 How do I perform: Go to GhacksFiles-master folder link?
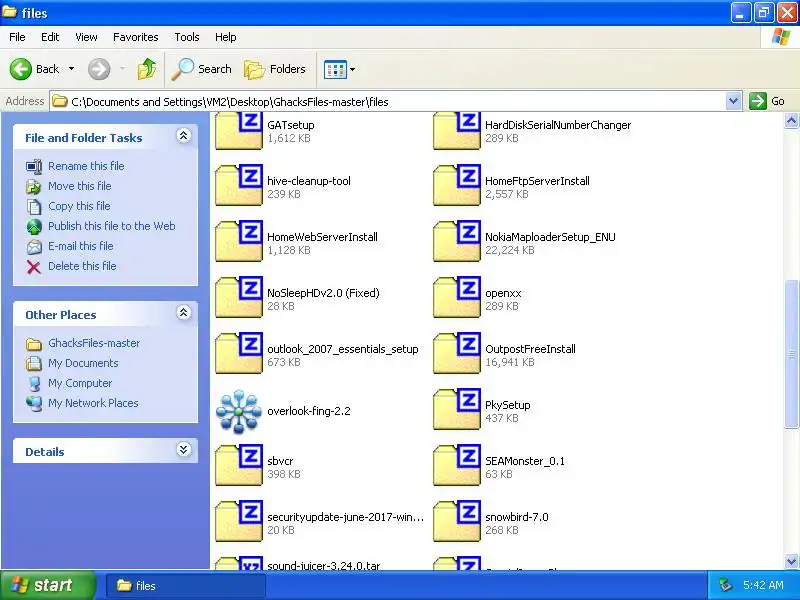coord(94,343)
